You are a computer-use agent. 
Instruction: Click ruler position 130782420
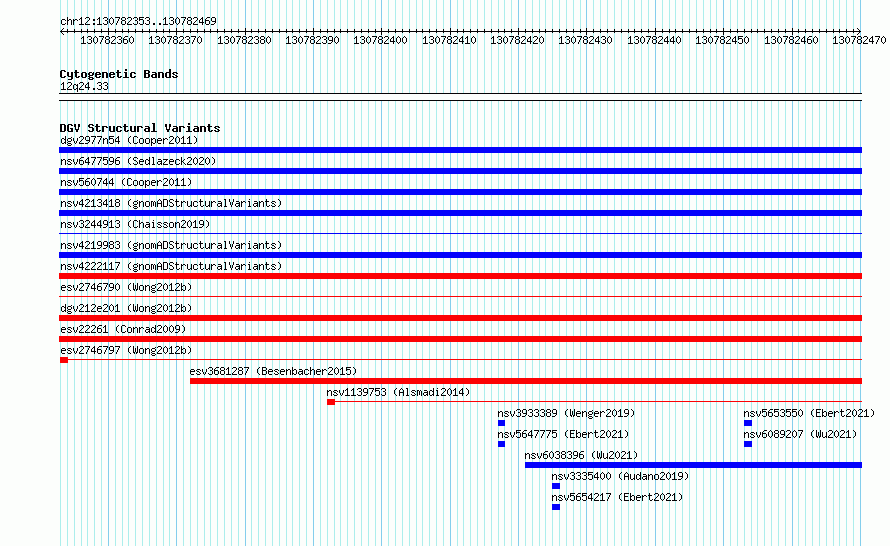coord(517,40)
